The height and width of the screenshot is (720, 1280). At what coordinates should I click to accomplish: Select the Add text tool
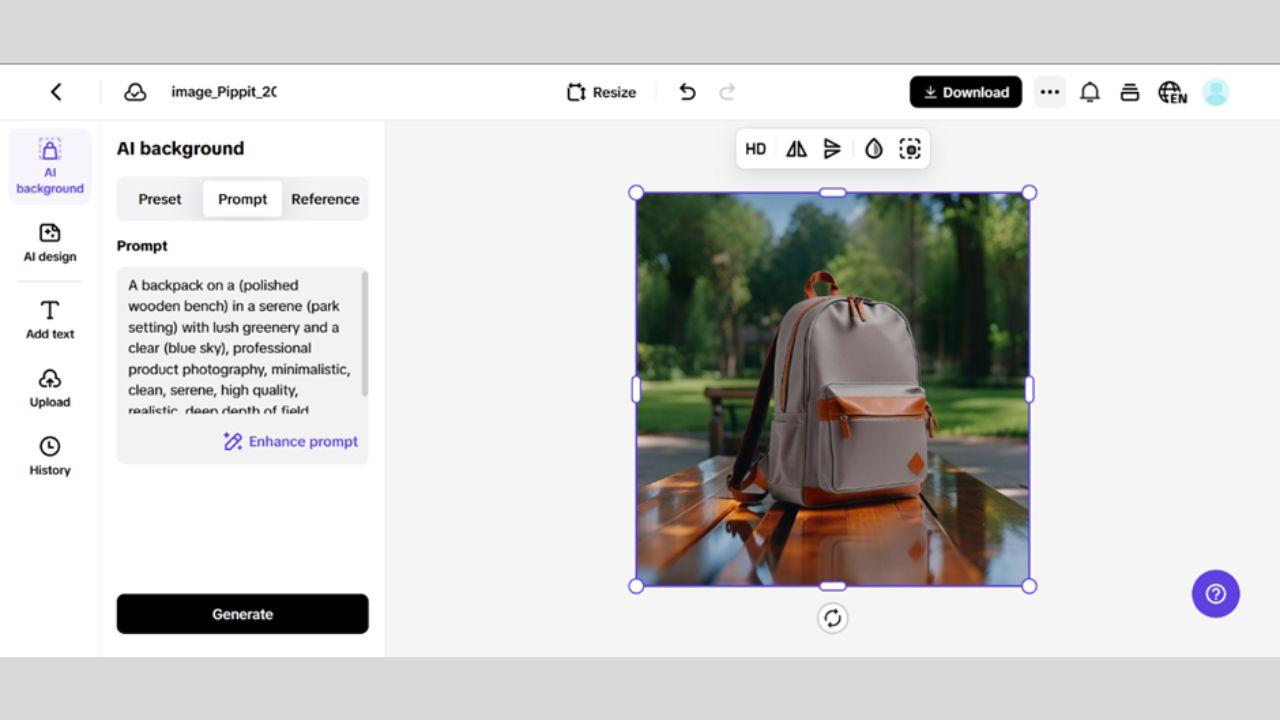tap(50, 320)
